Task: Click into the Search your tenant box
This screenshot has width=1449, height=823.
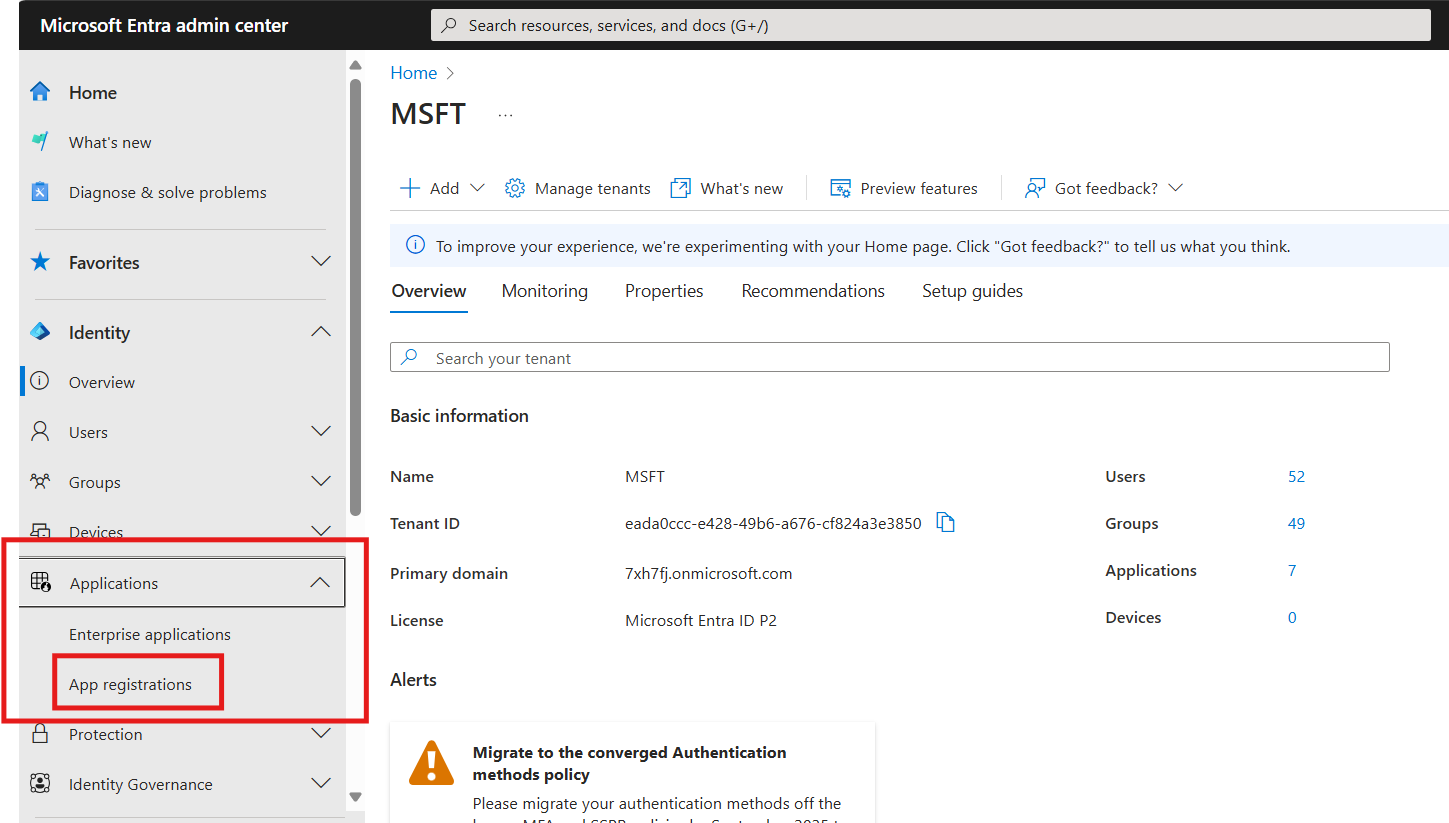Action: pos(889,357)
